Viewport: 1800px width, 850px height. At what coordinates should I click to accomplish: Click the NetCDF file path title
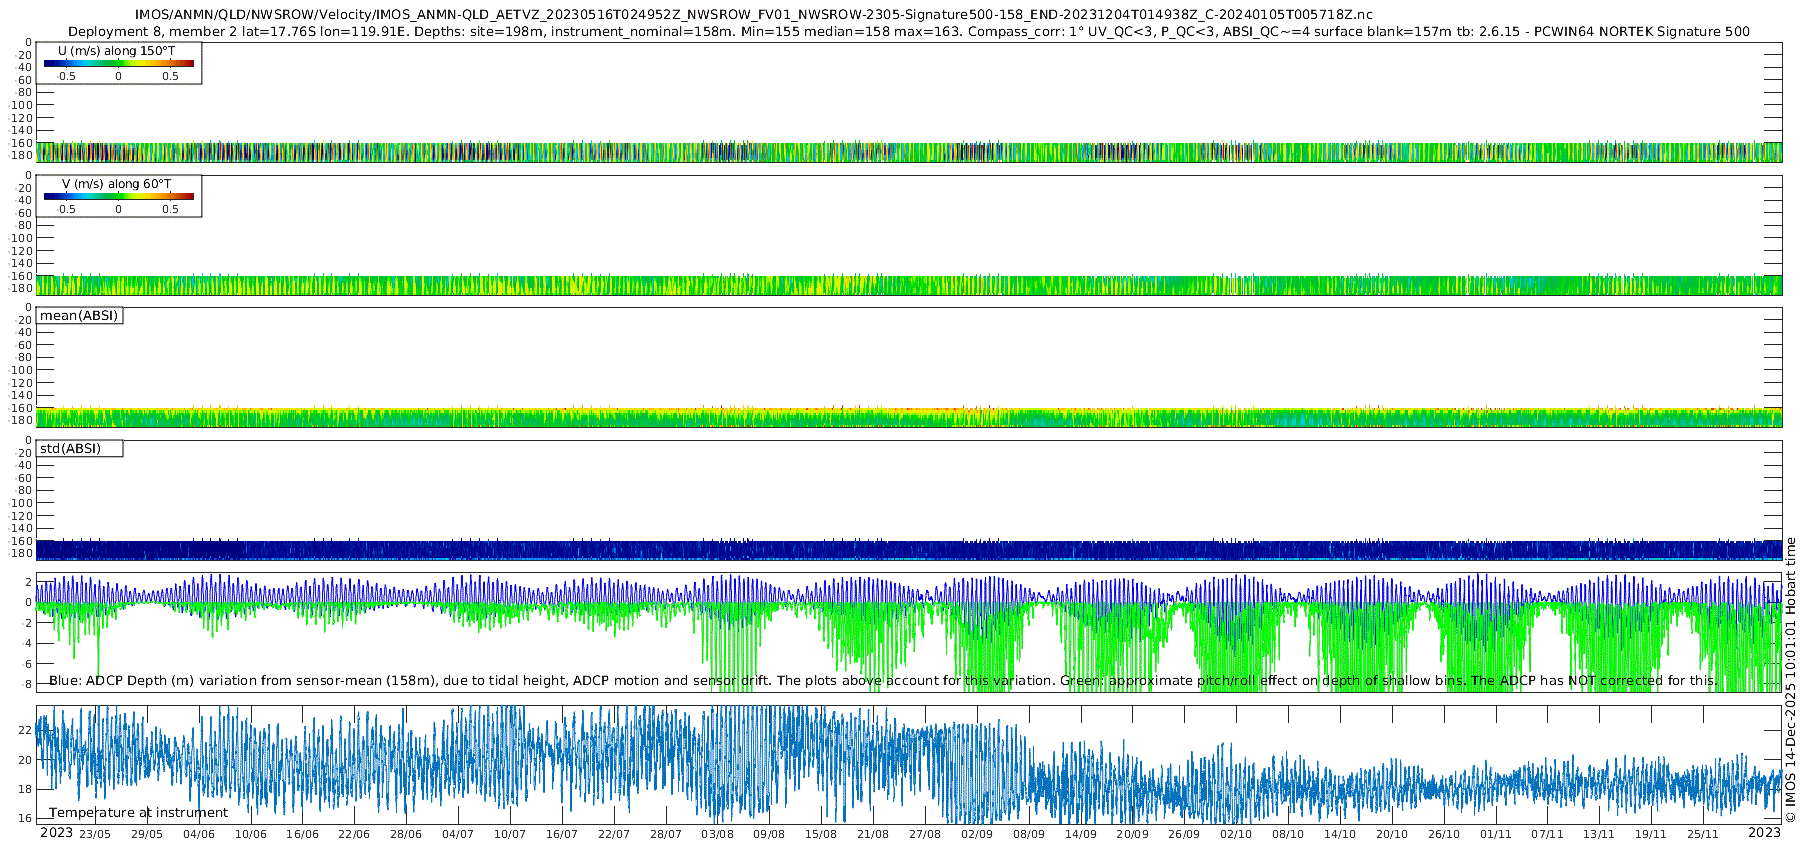(x=753, y=15)
